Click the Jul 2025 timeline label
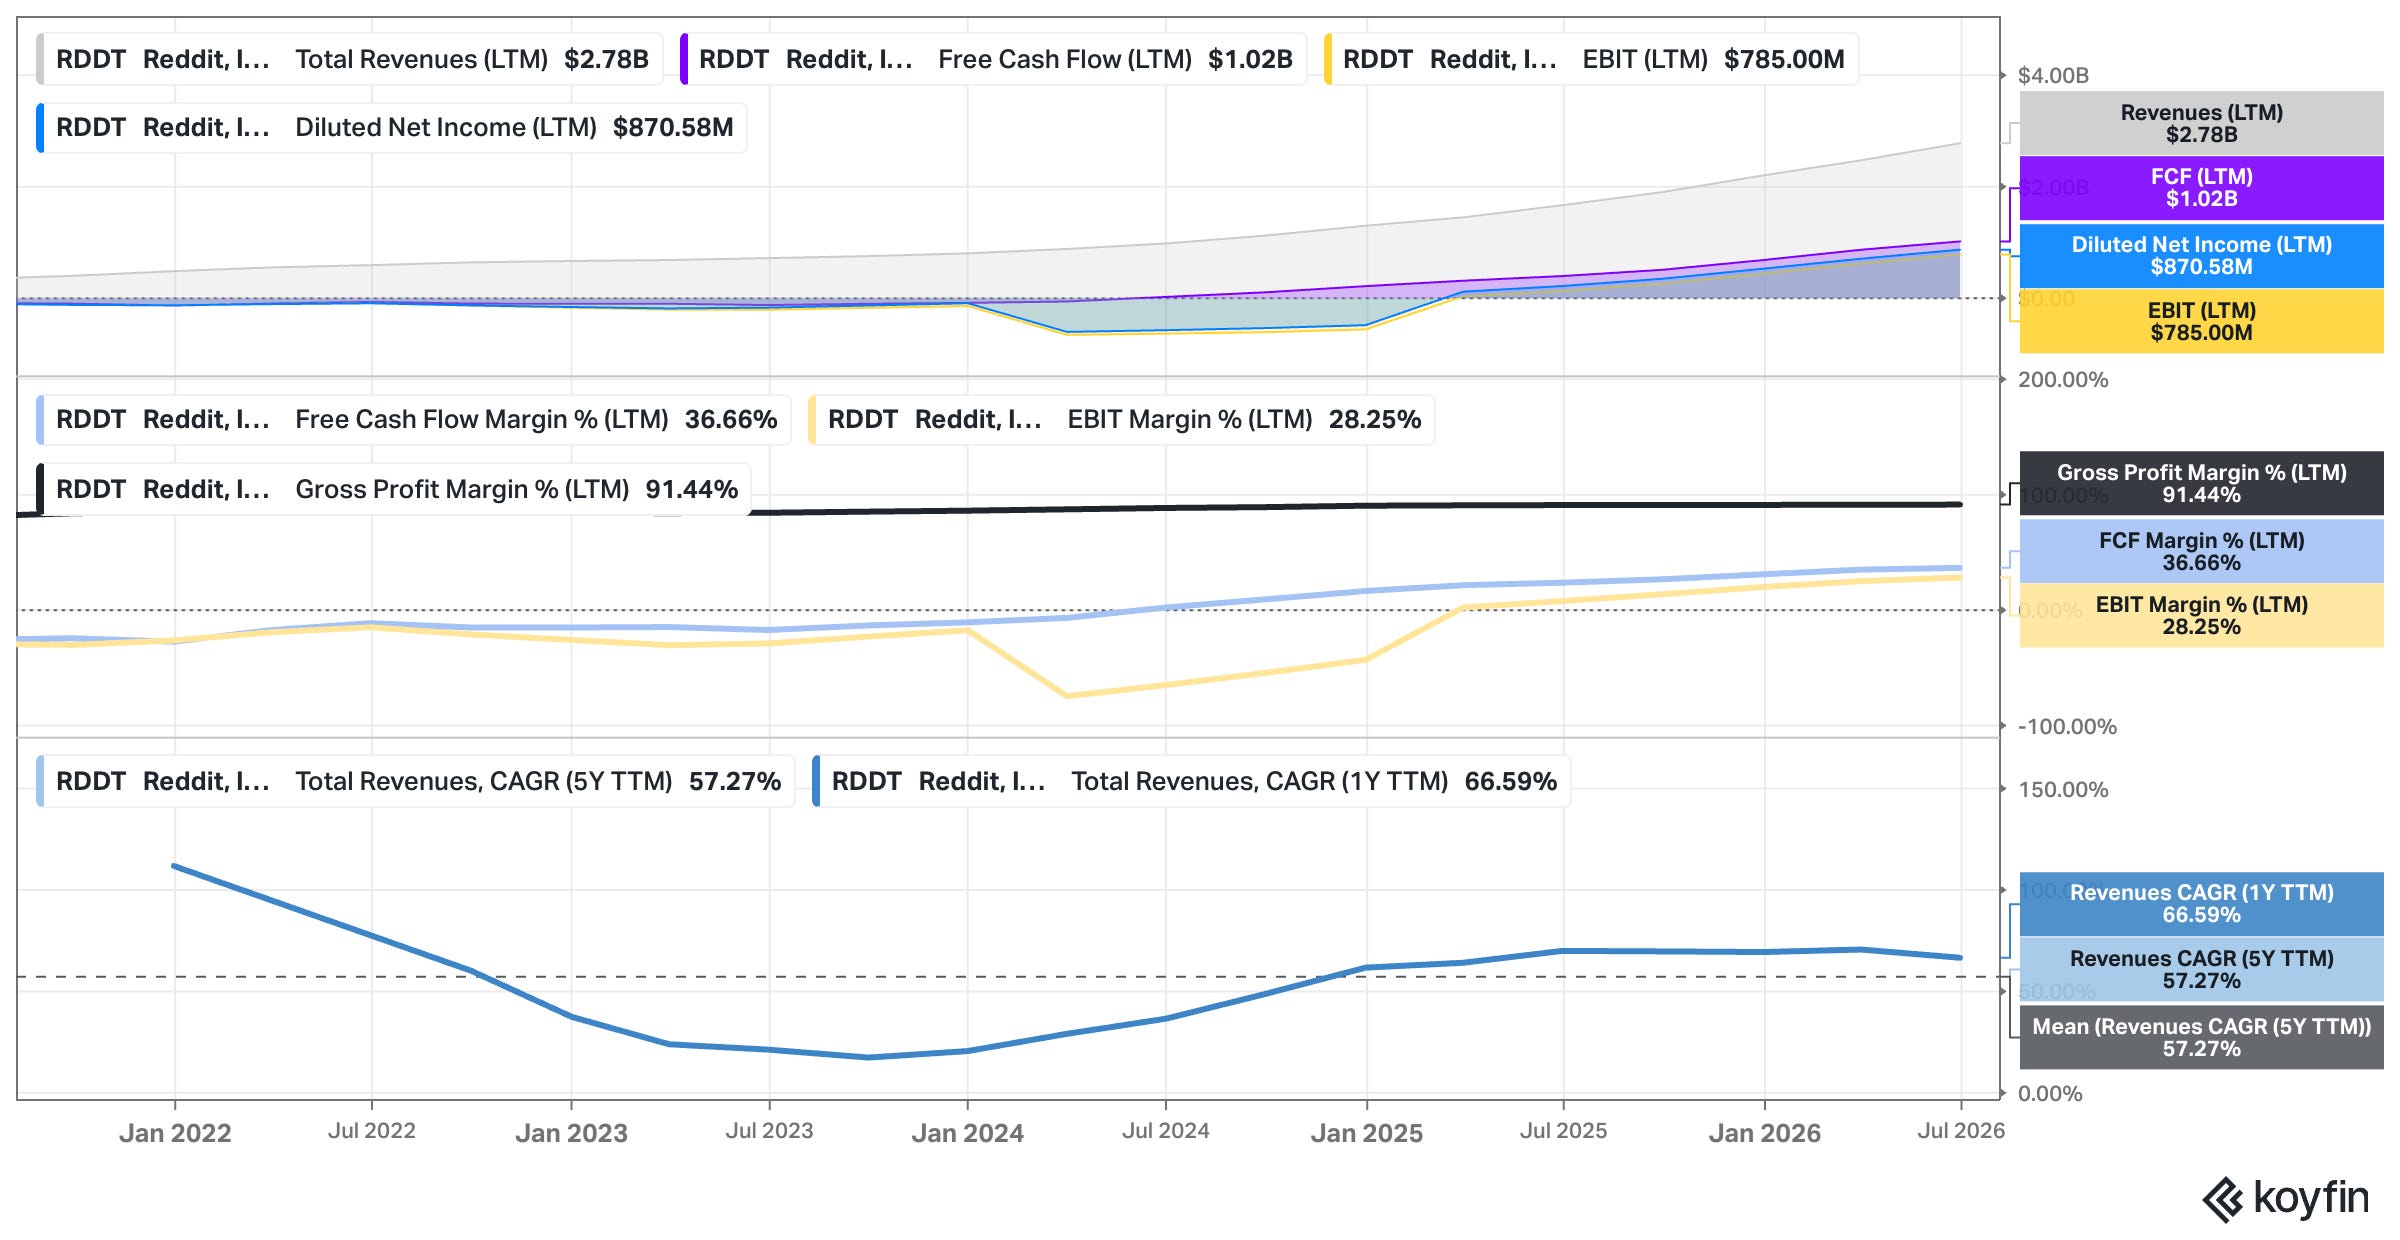The height and width of the screenshot is (1240, 2400). [1563, 1131]
